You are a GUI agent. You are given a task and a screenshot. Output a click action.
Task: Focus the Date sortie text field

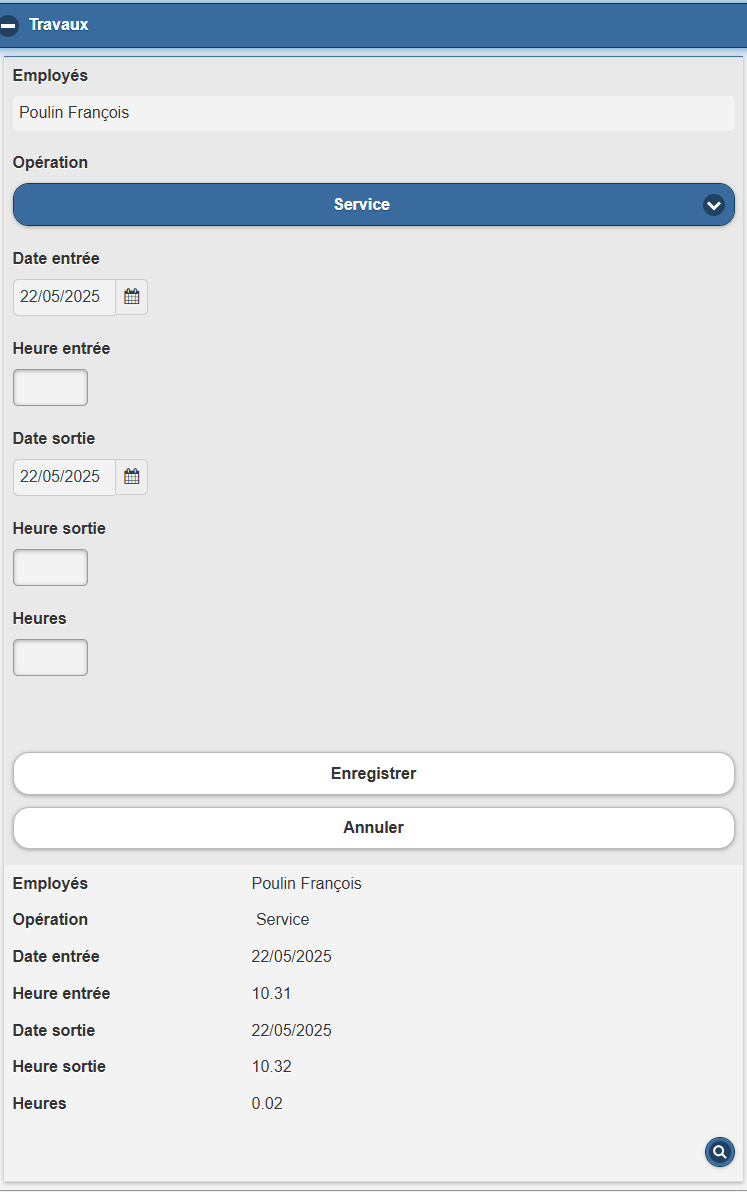tap(64, 477)
